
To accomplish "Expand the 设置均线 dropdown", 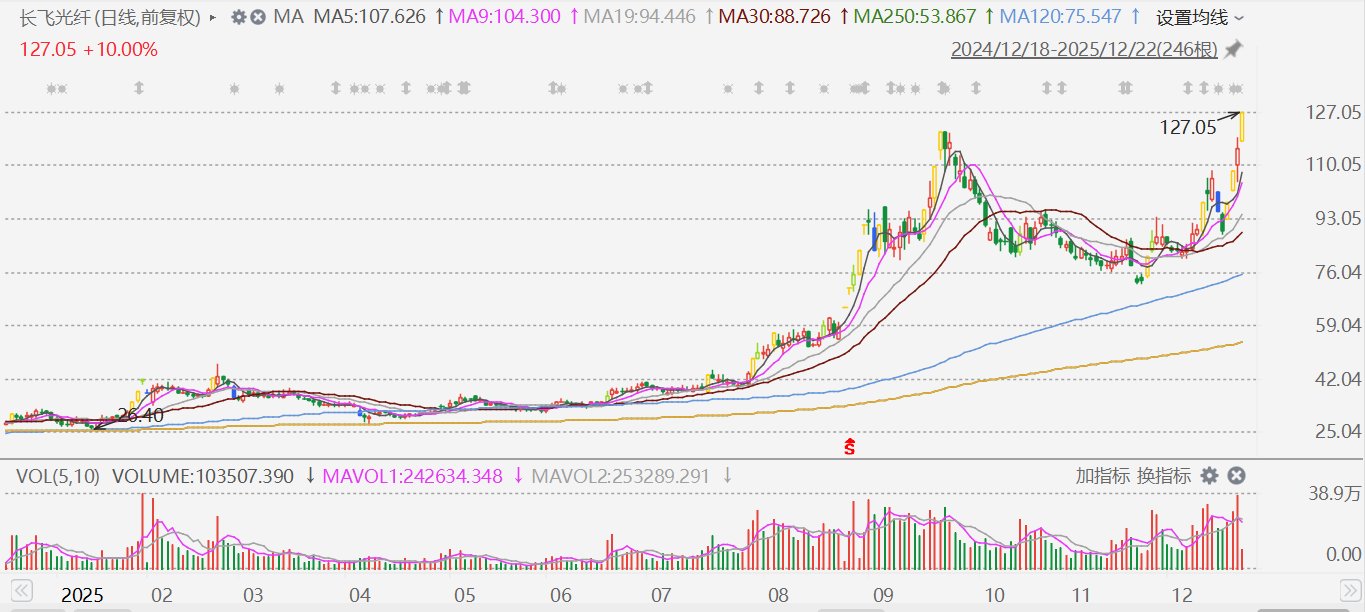I will click(x=1200, y=18).
